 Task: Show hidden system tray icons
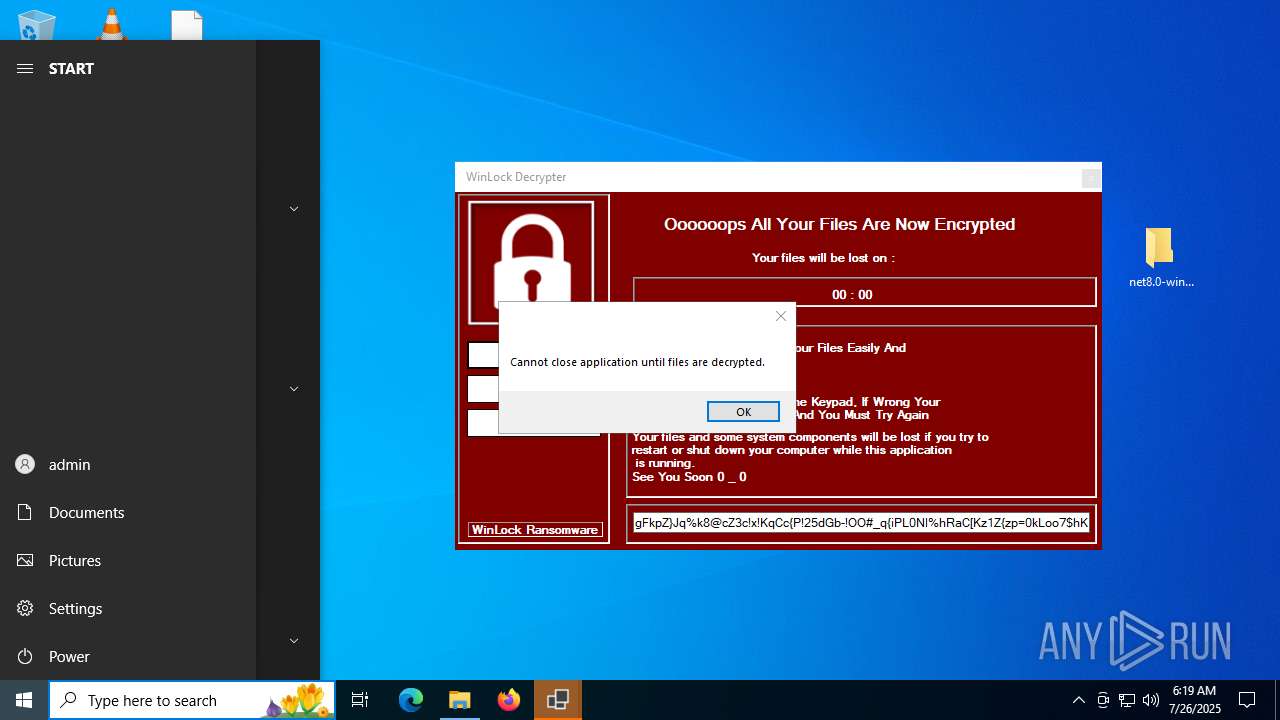[x=1078, y=700]
